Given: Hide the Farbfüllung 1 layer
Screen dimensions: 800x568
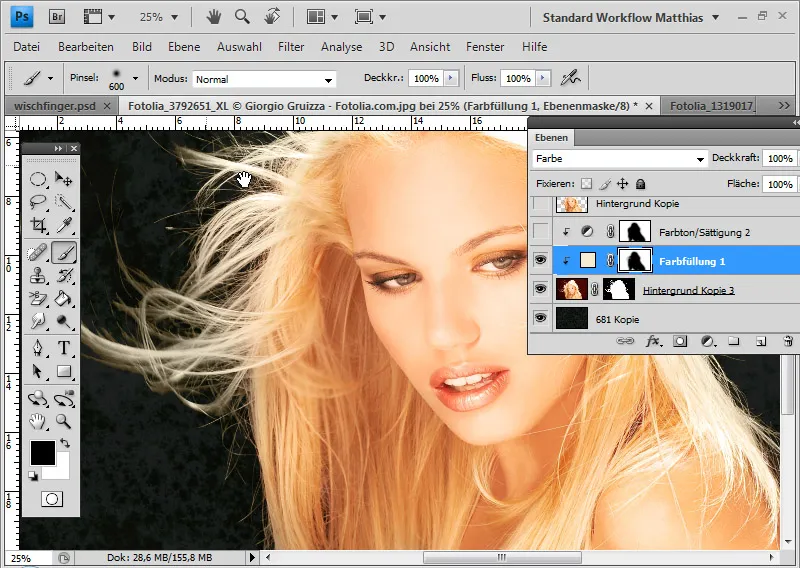Looking at the screenshot, I should tap(540, 260).
